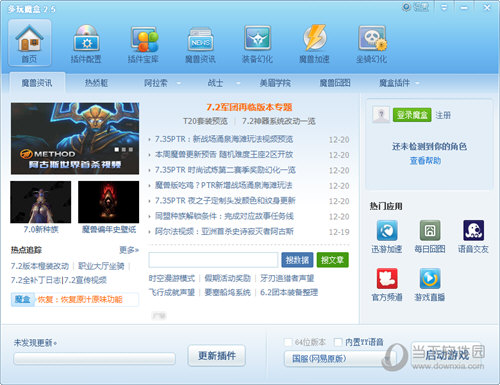Expand the 国服(网易原版) server dropdown
500x385 pixels.
coord(340,359)
